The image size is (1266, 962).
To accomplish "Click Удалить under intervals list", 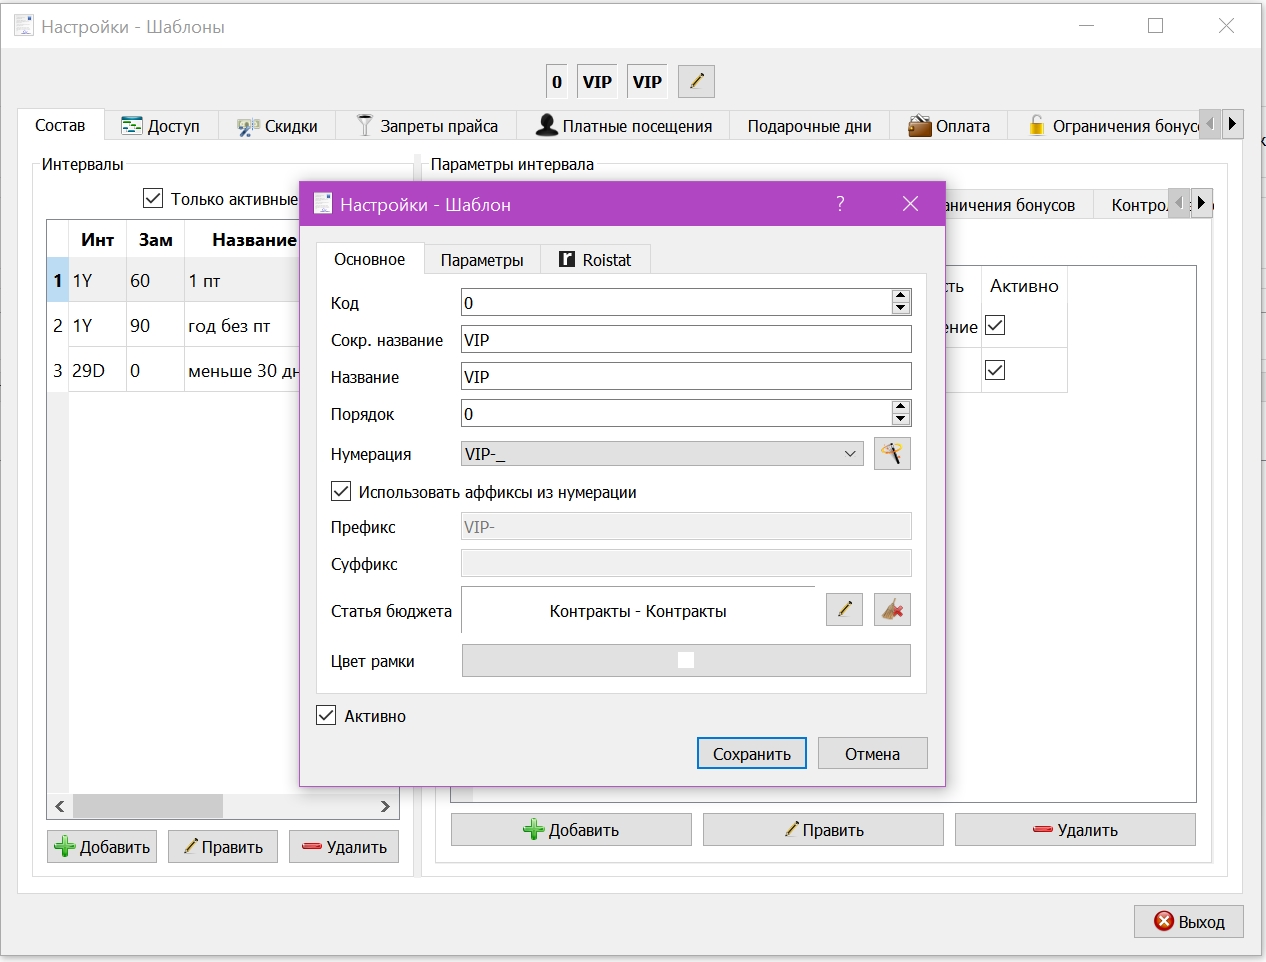I will [344, 846].
